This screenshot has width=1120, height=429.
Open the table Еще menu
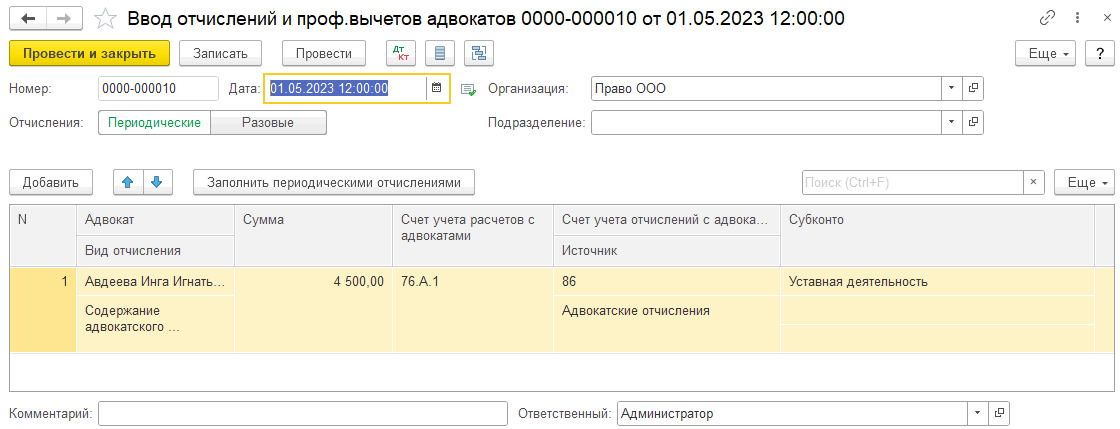pos(1083,182)
